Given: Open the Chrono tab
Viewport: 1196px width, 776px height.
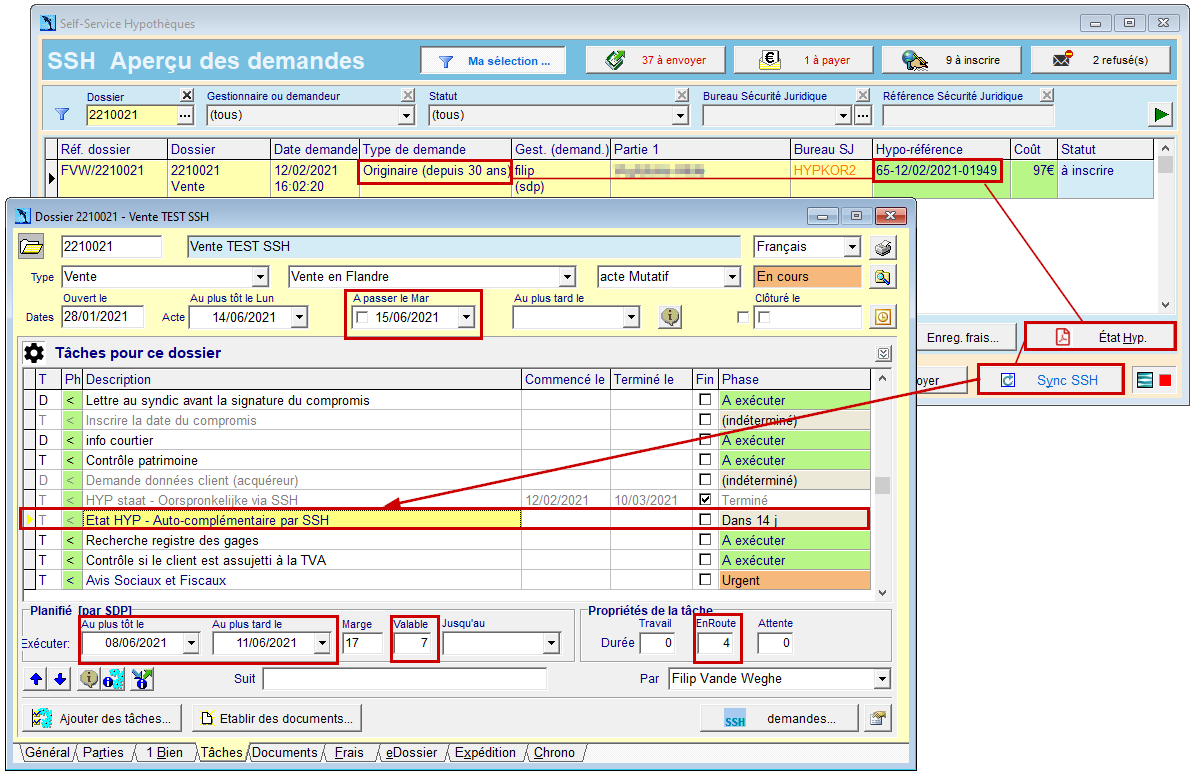Looking at the screenshot, I should coord(554,752).
